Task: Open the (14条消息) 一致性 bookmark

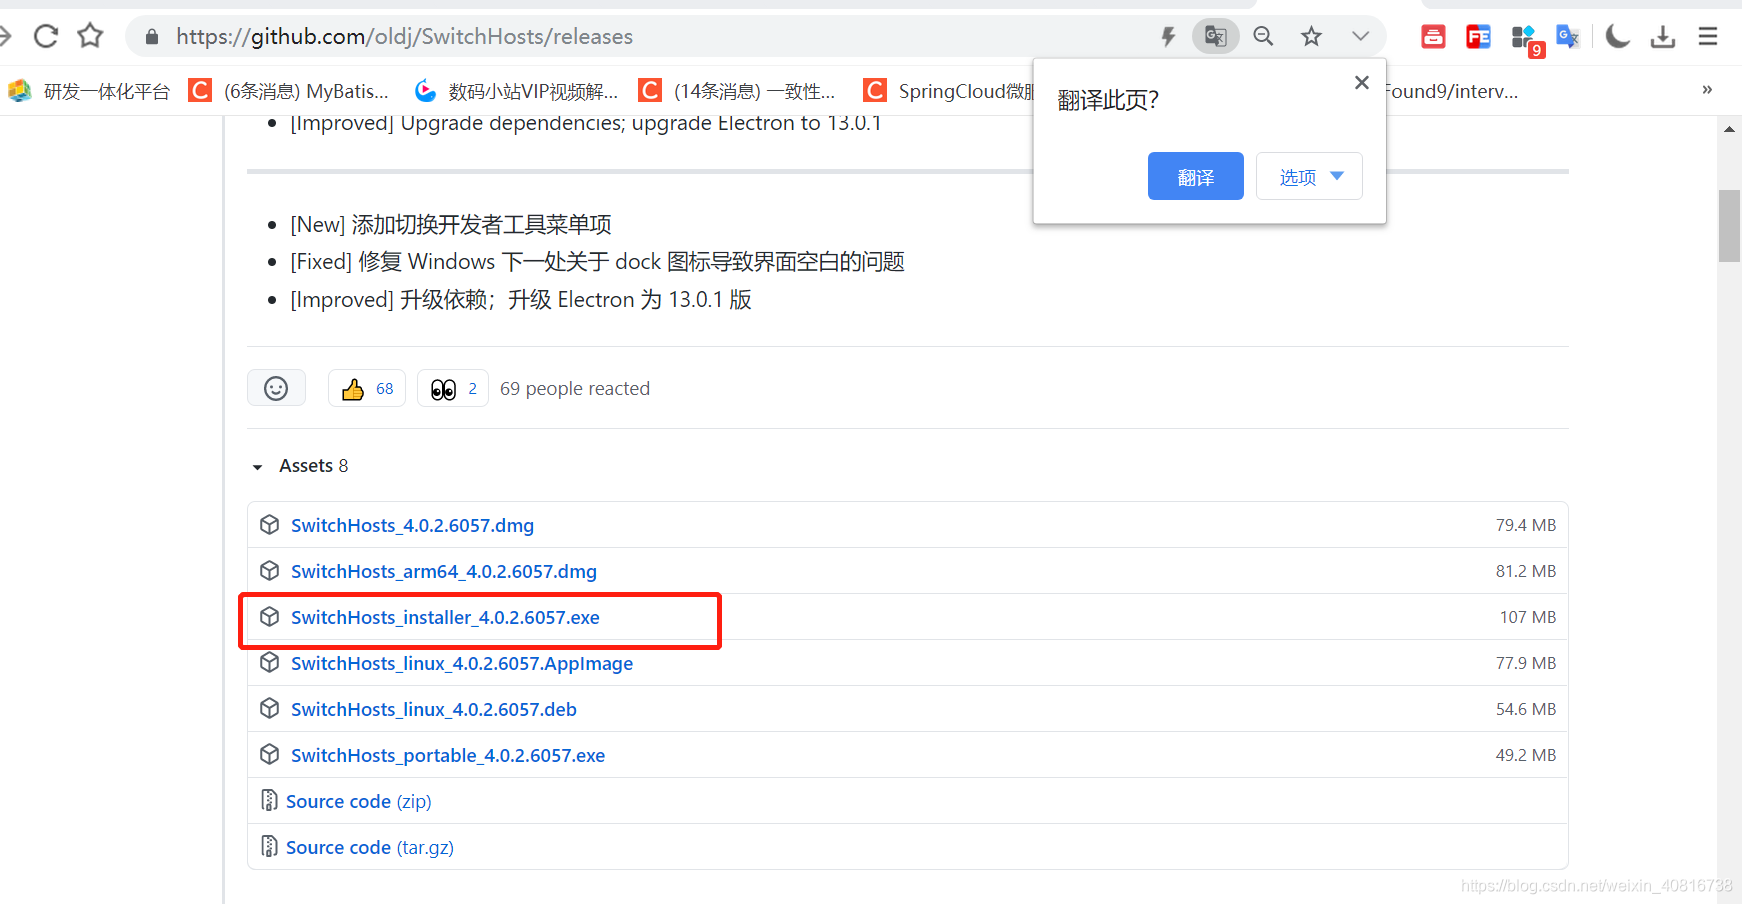Action: point(737,91)
